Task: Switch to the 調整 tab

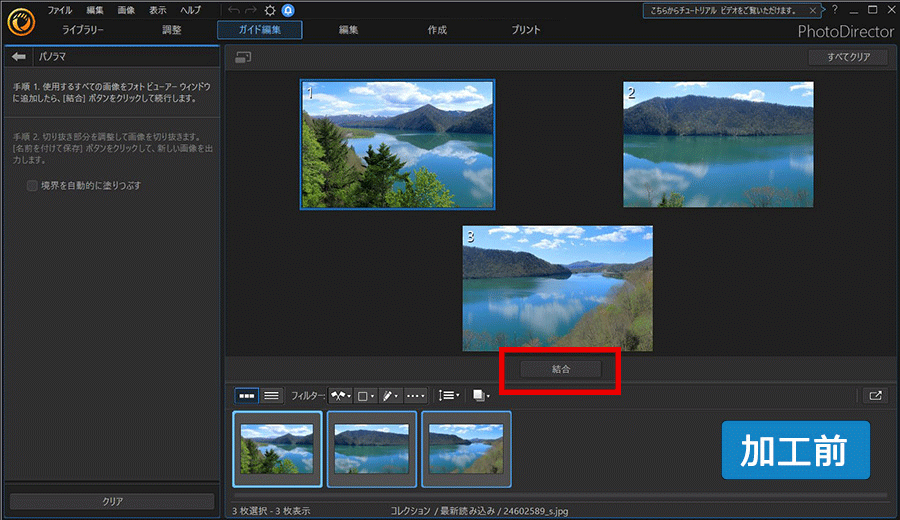Action: tap(172, 30)
